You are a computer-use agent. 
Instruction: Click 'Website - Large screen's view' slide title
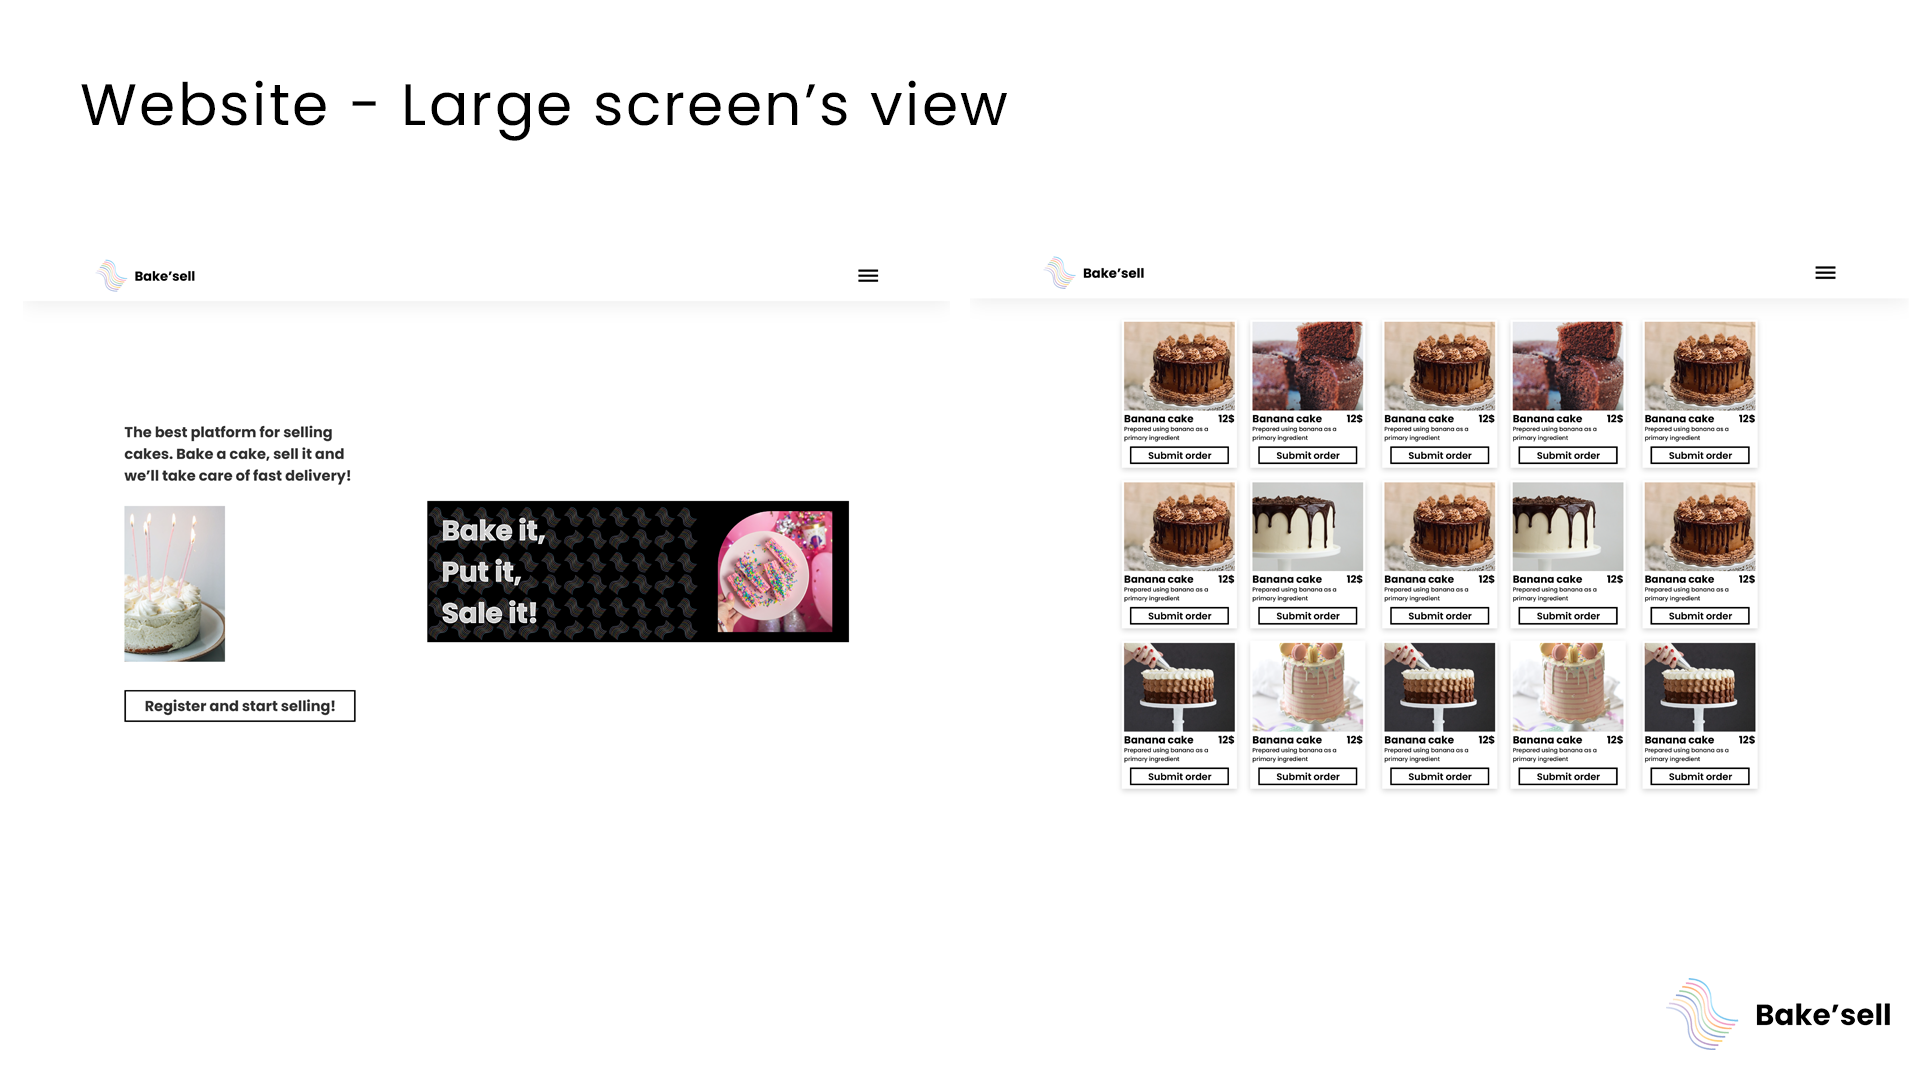[544, 105]
